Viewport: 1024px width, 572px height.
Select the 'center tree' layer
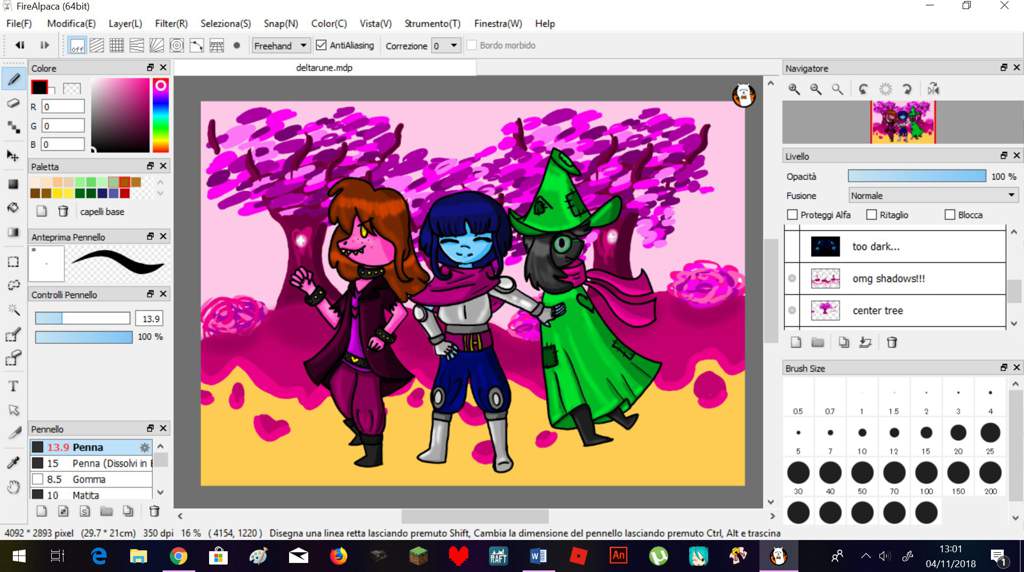(x=895, y=311)
